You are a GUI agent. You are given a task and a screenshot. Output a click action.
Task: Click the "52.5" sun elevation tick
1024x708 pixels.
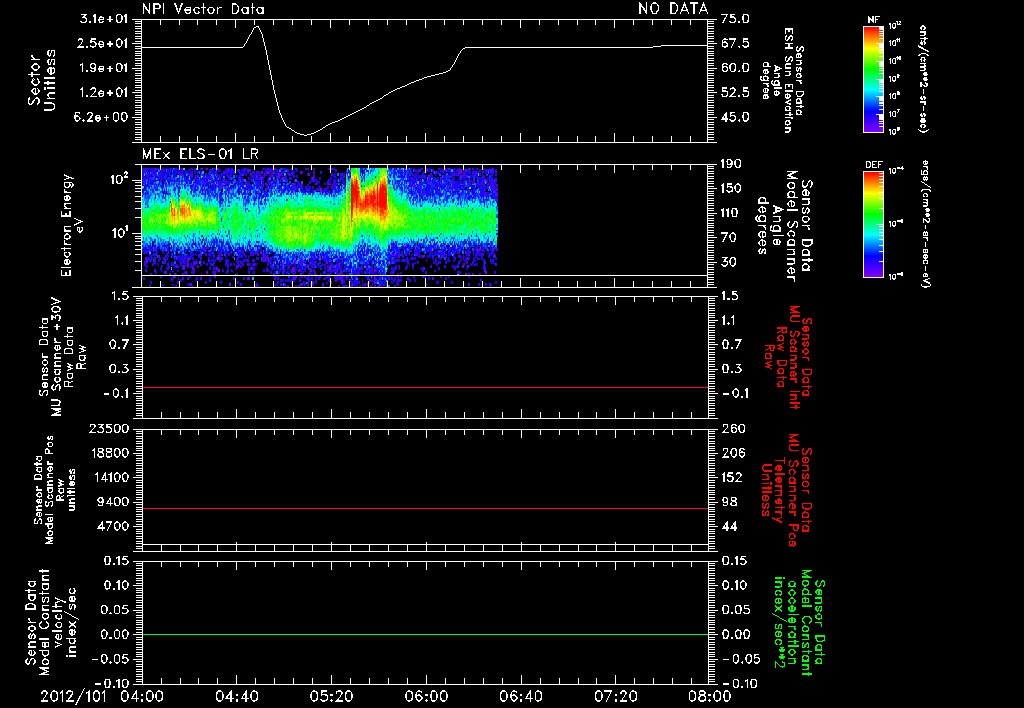(x=735, y=93)
